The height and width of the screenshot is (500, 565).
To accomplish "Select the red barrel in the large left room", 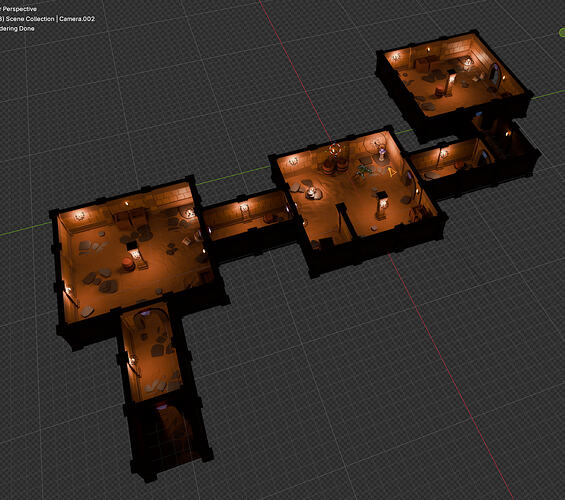I will click(x=127, y=264).
